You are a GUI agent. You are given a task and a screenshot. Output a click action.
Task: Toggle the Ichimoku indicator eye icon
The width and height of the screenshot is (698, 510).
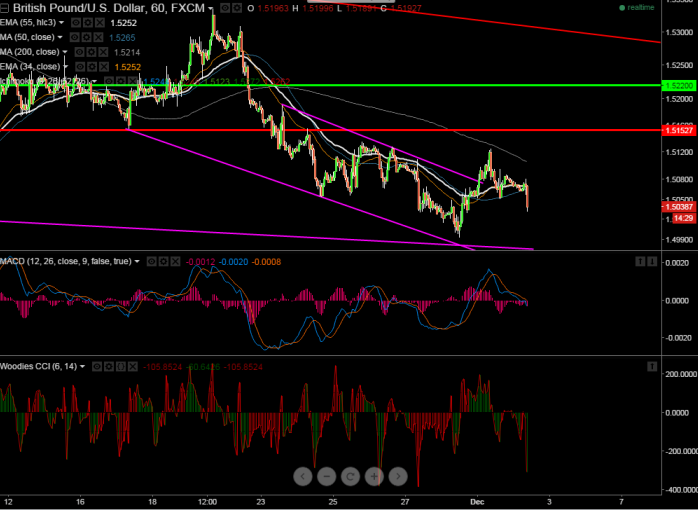(x=109, y=81)
